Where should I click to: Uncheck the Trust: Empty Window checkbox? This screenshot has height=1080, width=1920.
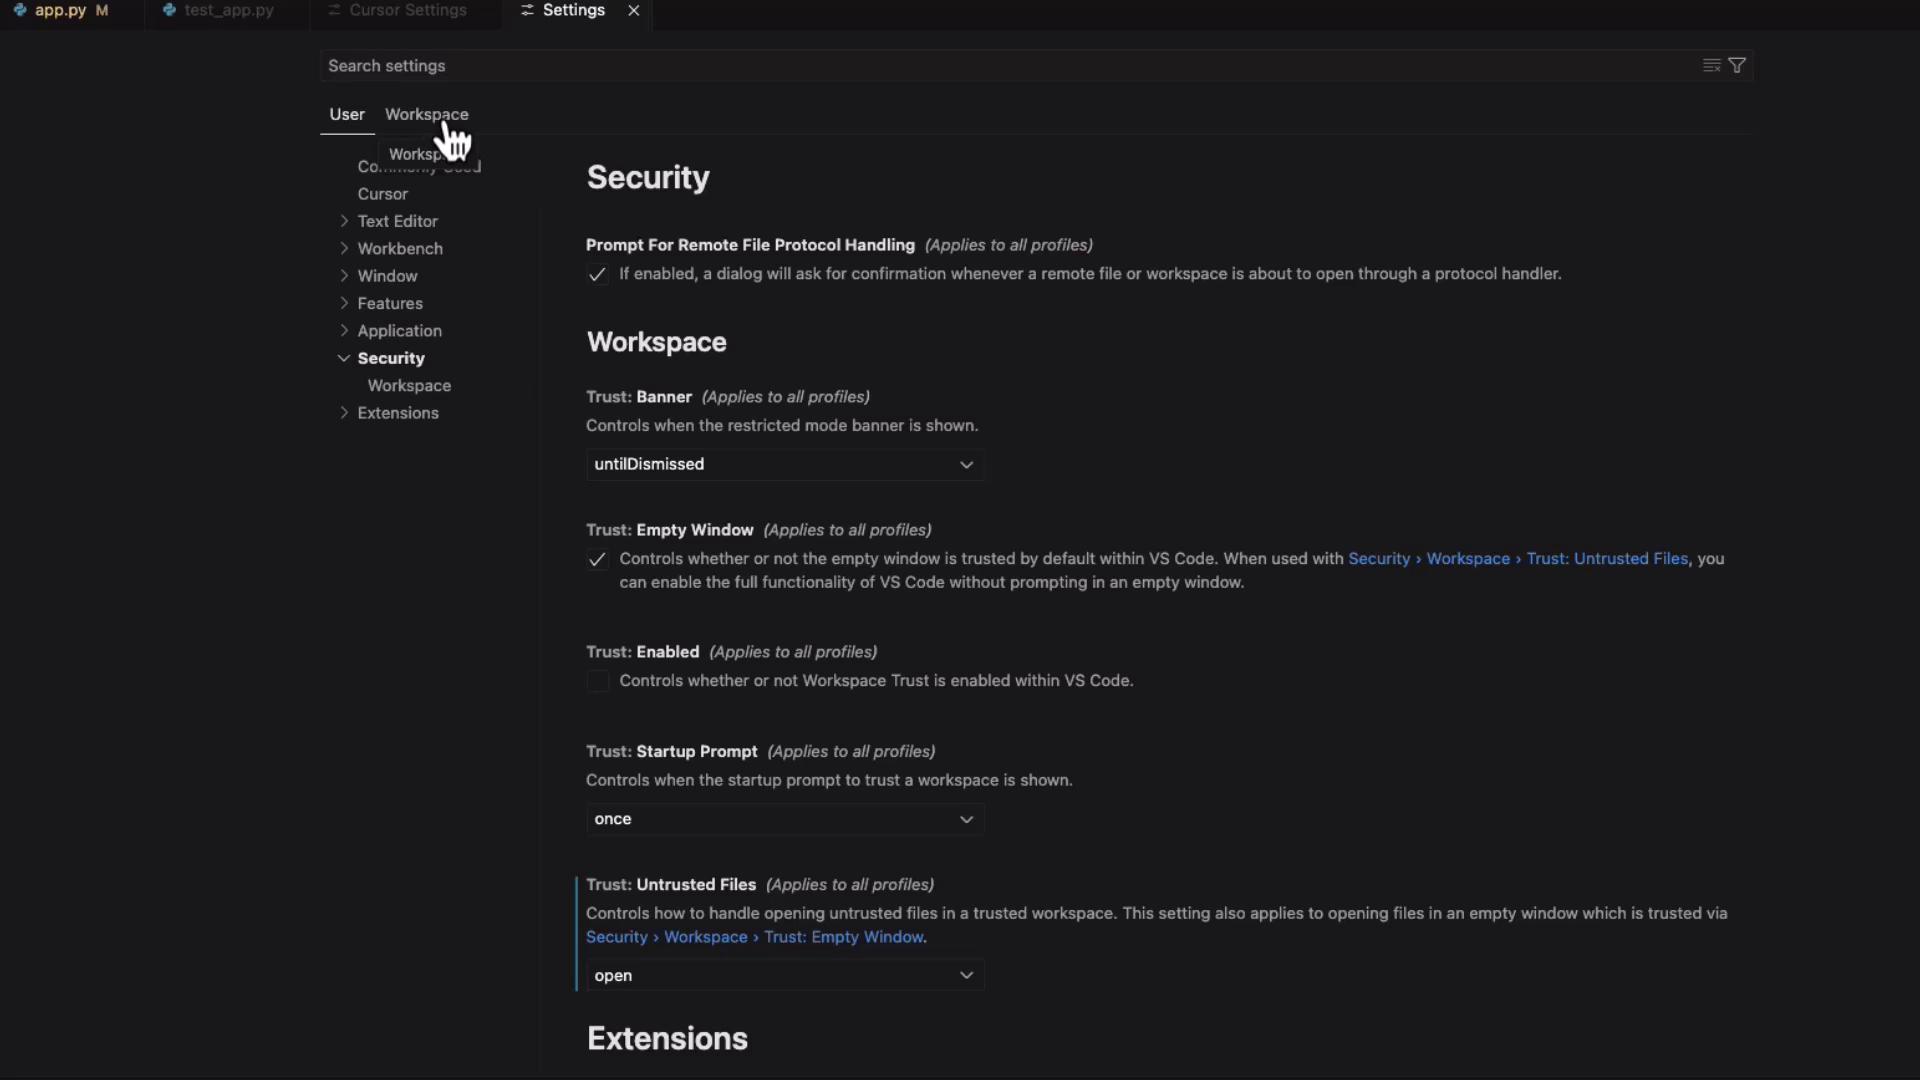pyautogui.click(x=597, y=560)
